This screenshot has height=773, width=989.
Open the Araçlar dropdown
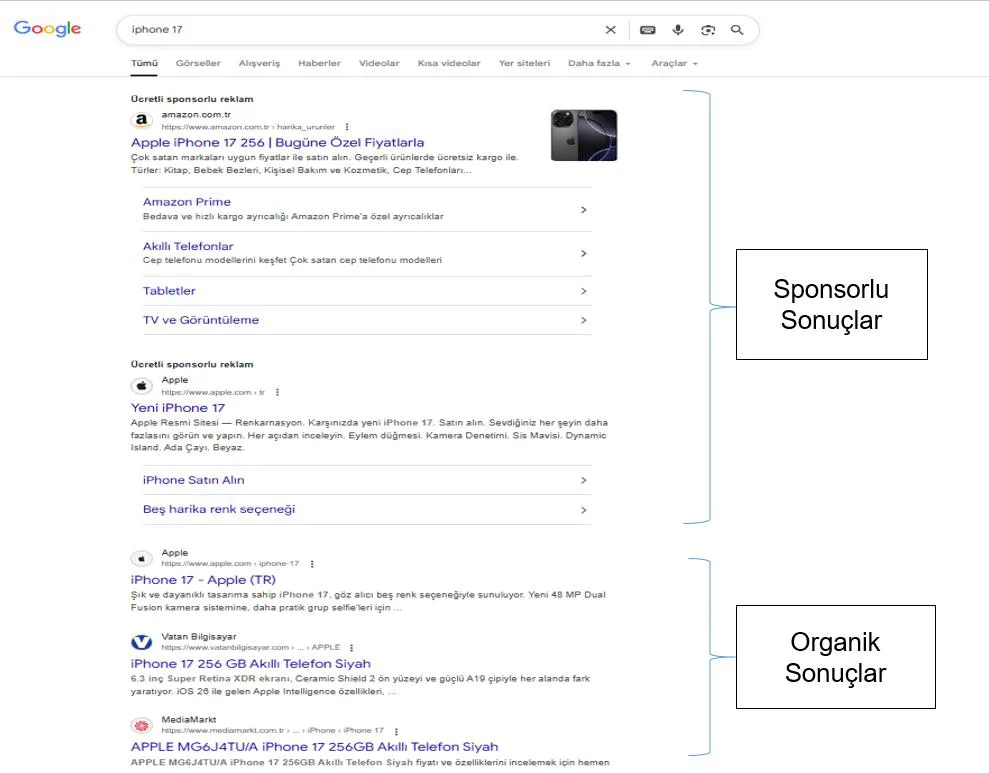(674, 63)
